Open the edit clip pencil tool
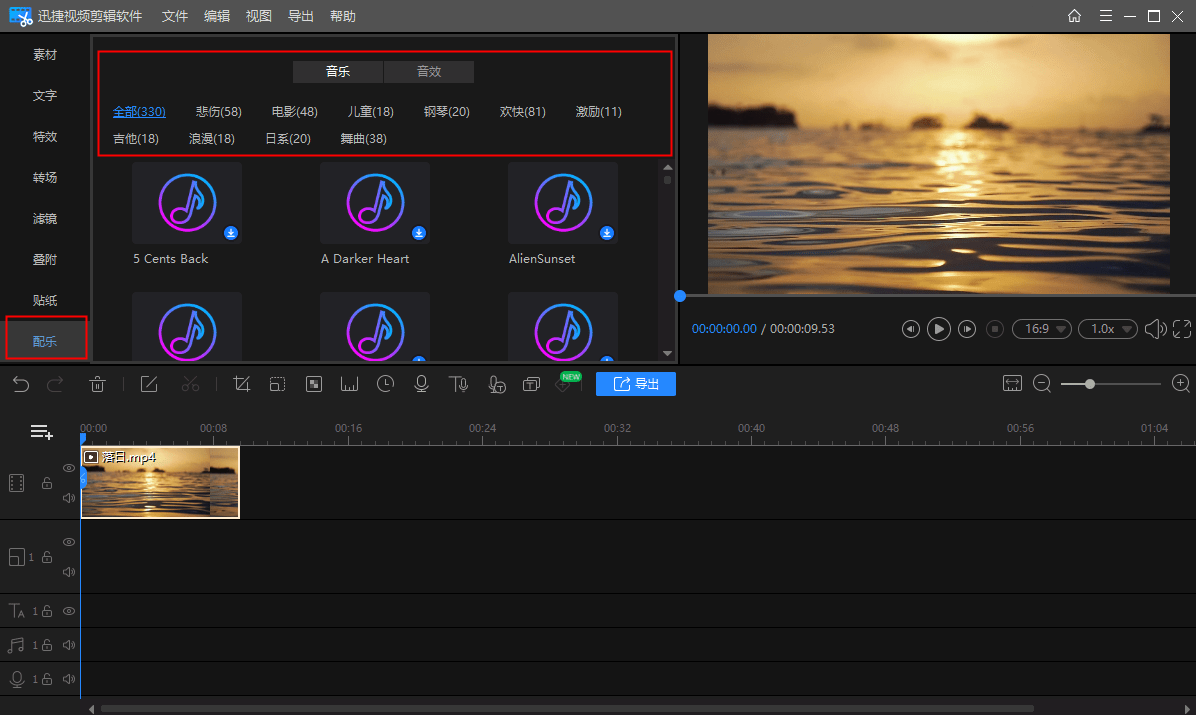Image resolution: width=1196 pixels, height=715 pixels. pos(149,384)
